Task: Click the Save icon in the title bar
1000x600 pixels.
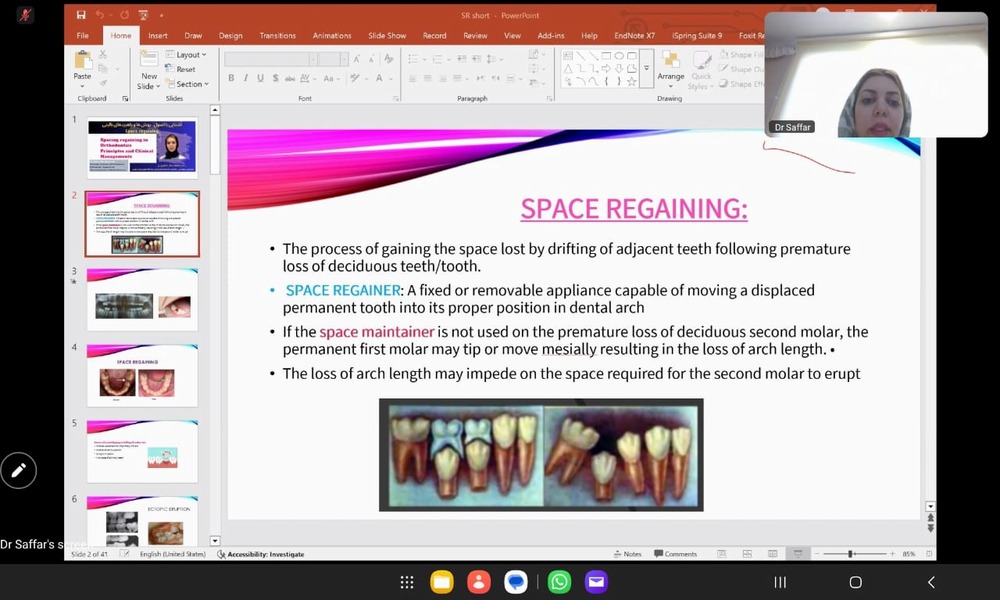Action: (x=81, y=15)
